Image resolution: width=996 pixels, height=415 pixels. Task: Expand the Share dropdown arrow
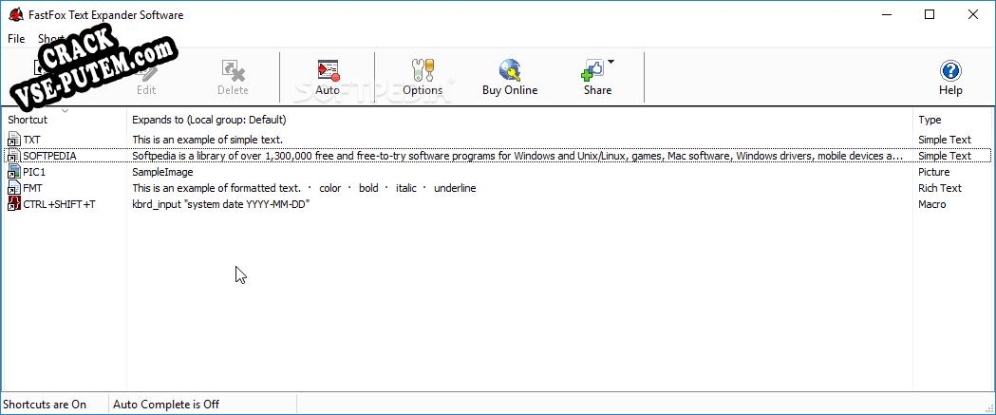[610, 62]
